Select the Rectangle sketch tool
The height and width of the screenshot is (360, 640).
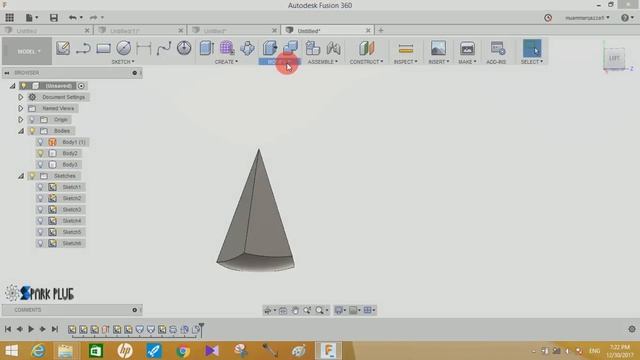(103, 49)
